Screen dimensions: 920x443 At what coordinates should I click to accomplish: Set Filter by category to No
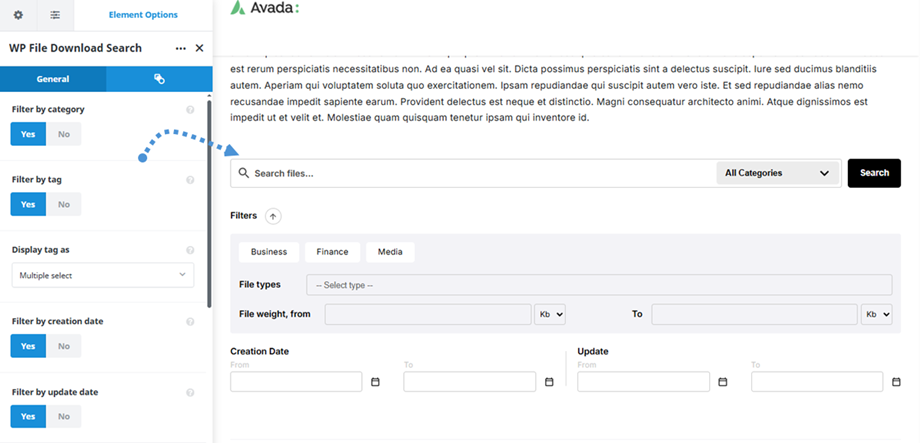pos(63,134)
